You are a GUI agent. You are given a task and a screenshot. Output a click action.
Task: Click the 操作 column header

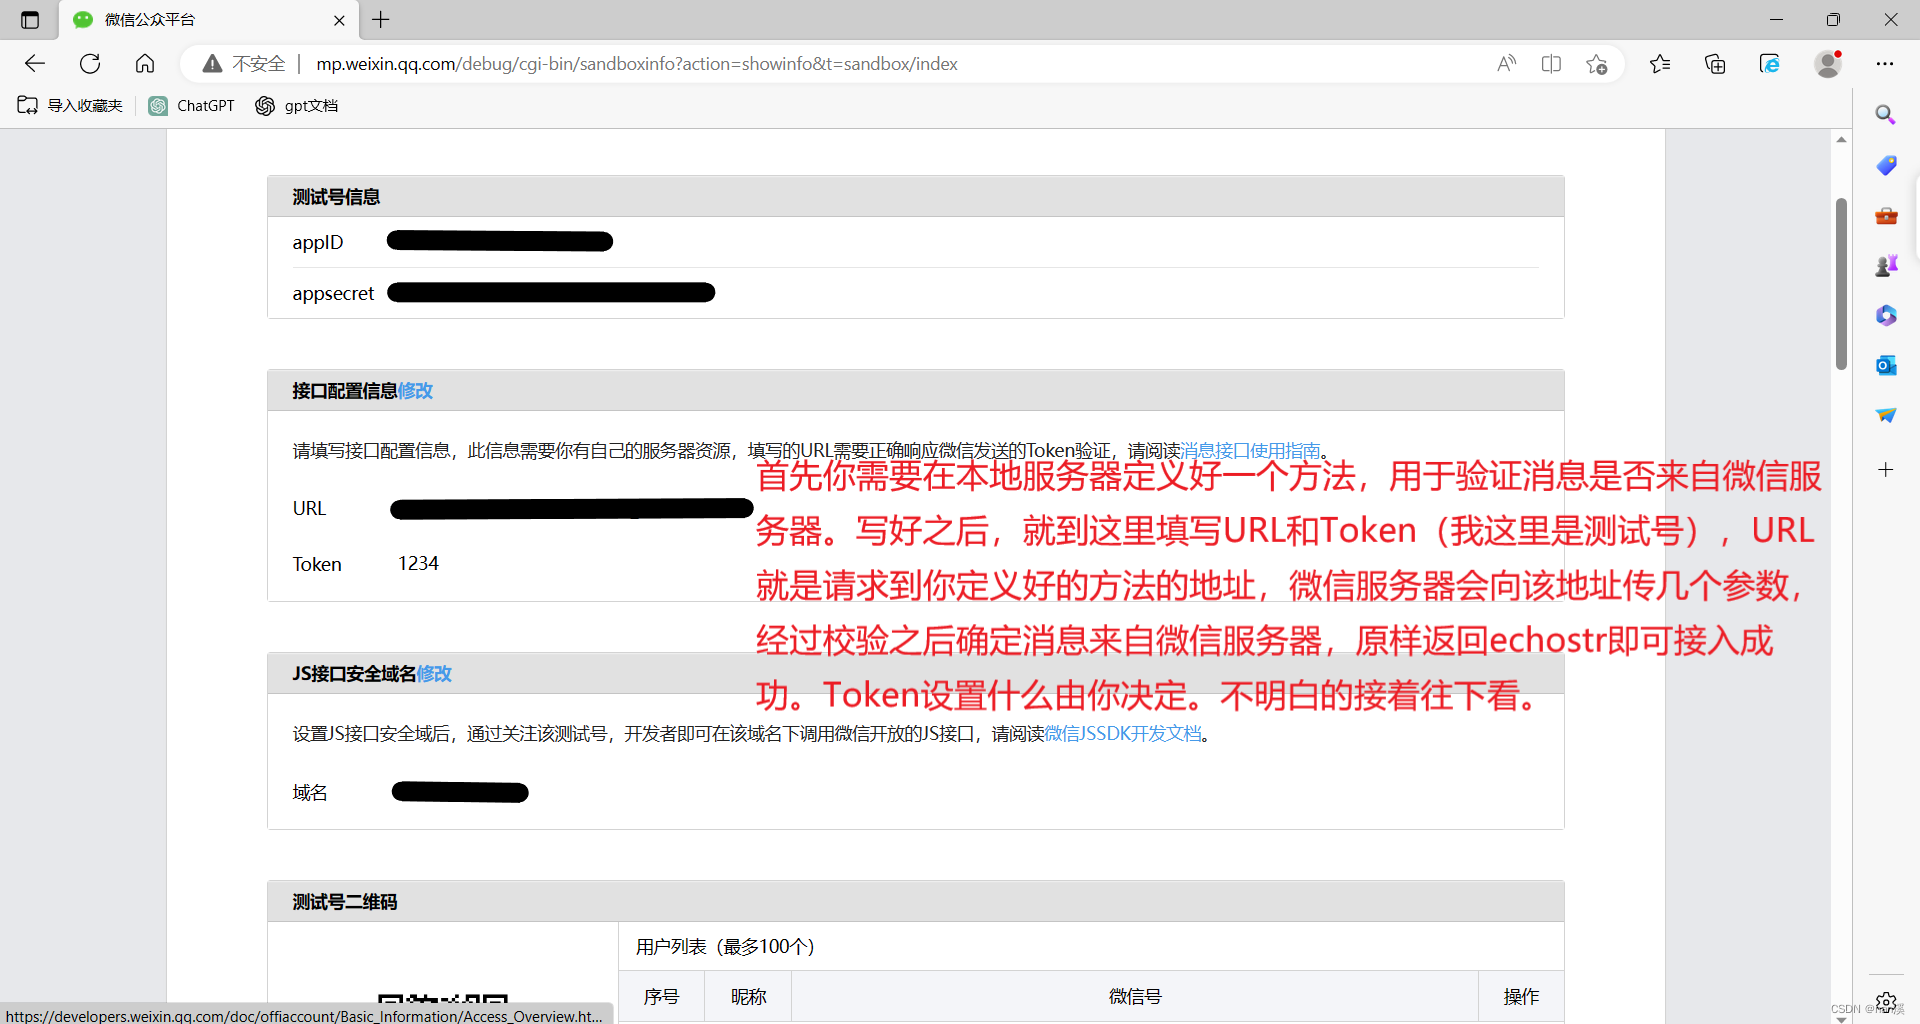pyautogui.click(x=1521, y=997)
